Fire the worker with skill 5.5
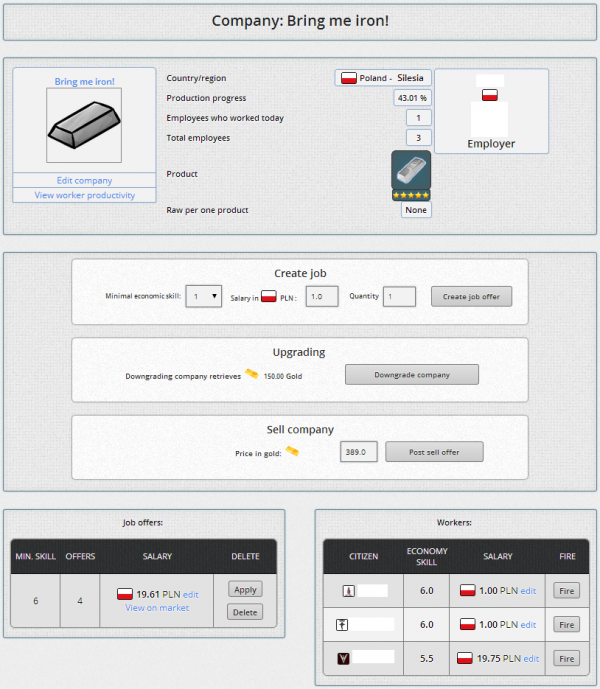600x689 pixels. 567,659
